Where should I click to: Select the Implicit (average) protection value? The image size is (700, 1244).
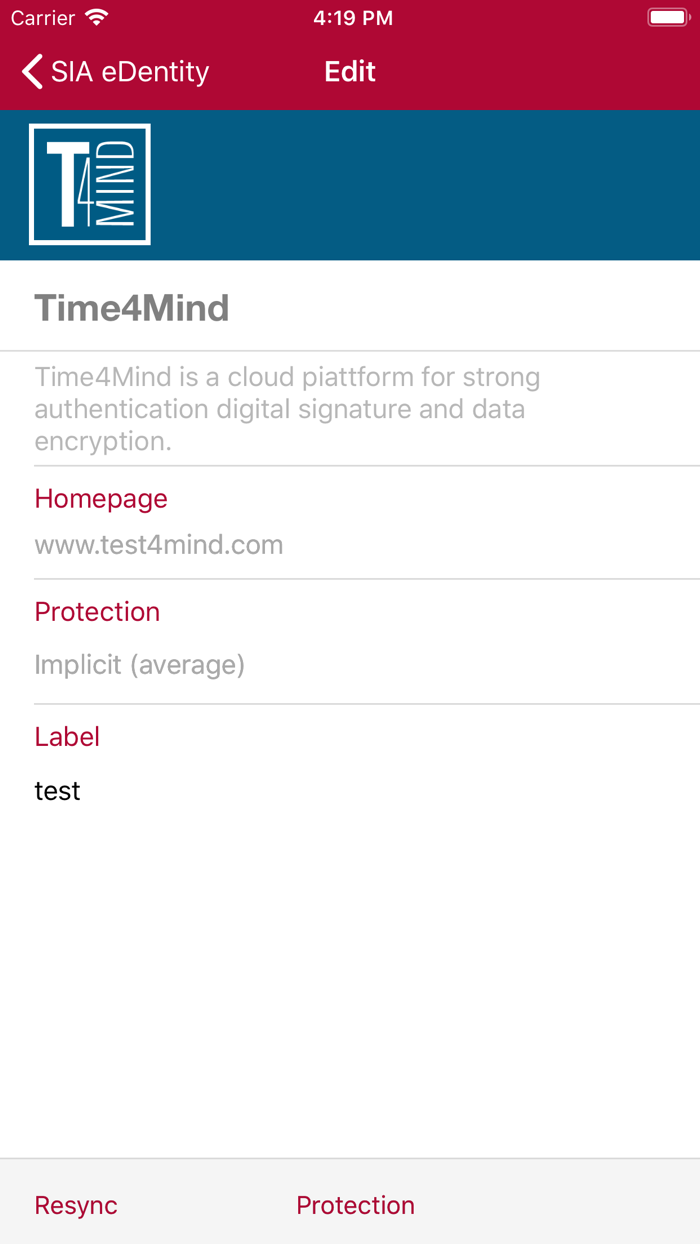click(x=140, y=664)
